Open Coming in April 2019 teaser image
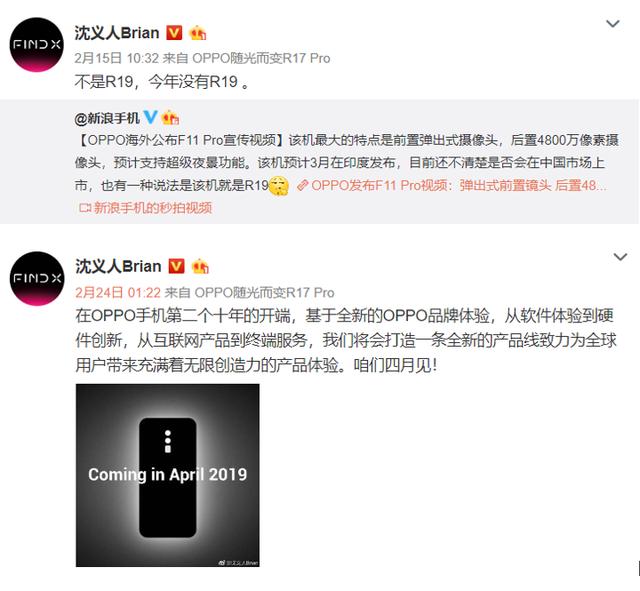Screen dimensions: 640x591 [x=167, y=475]
